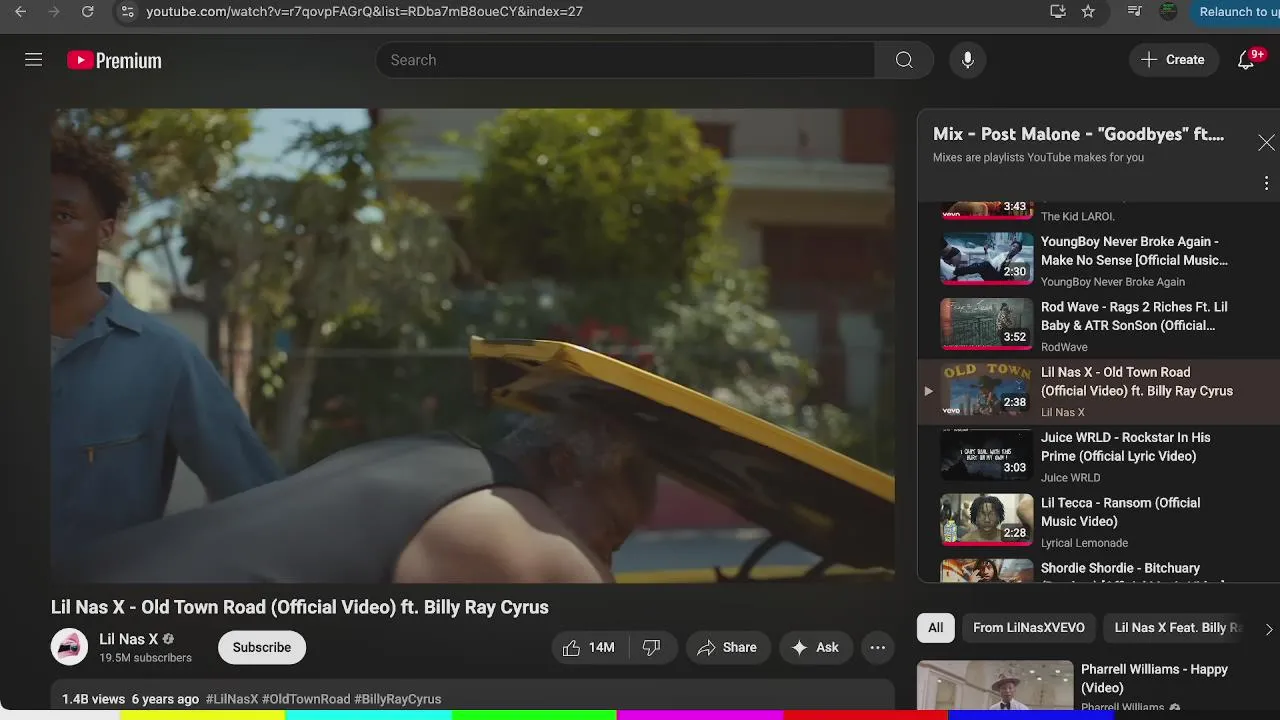
Task: Select Old Town Road playlist thumbnail
Action: click(987, 389)
